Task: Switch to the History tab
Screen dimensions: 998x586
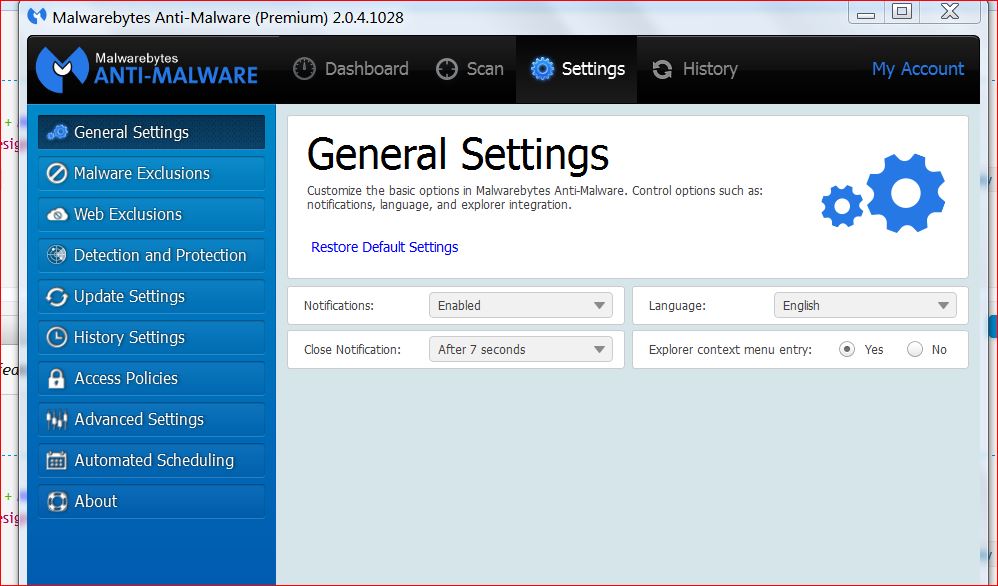Action: click(x=694, y=69)
